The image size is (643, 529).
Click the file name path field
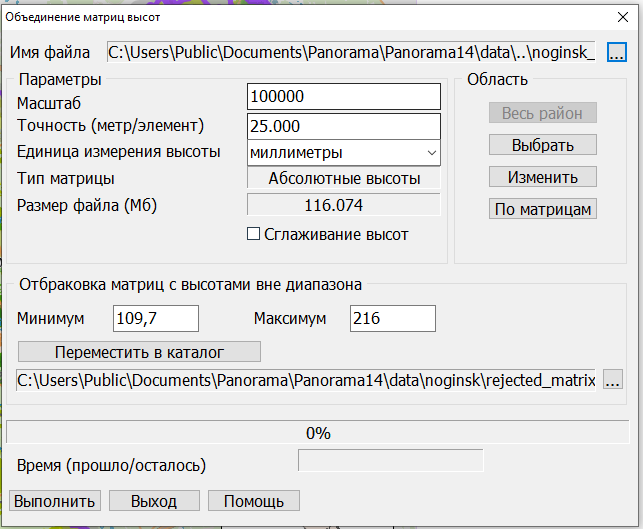[x=351, y=52]
